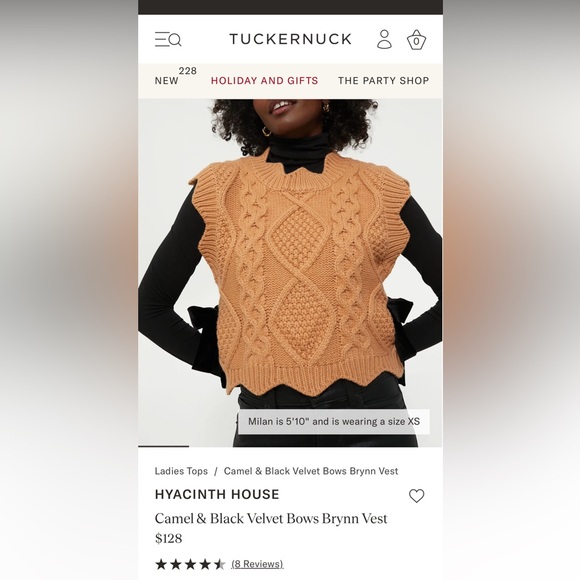Click the product title Brynn Vest text
The image size is (580, 580).
pyautogui.click(x=271, y=519)
